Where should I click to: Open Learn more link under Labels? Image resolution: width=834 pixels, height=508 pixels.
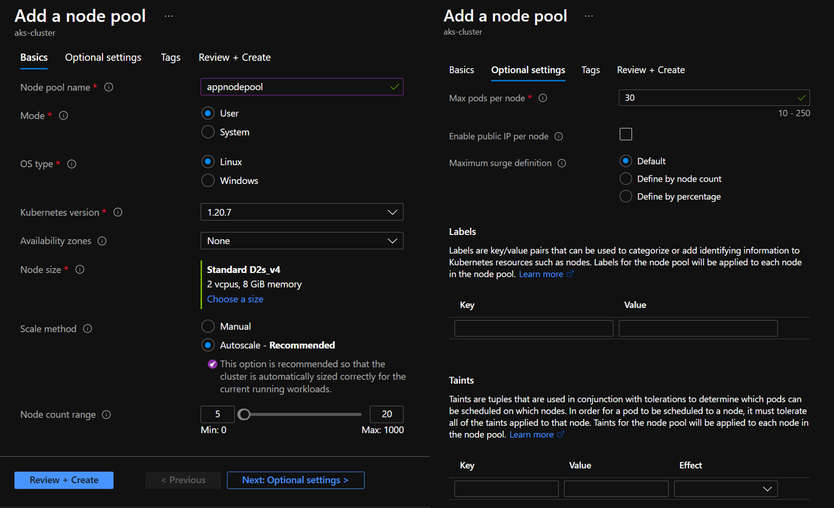541,274
